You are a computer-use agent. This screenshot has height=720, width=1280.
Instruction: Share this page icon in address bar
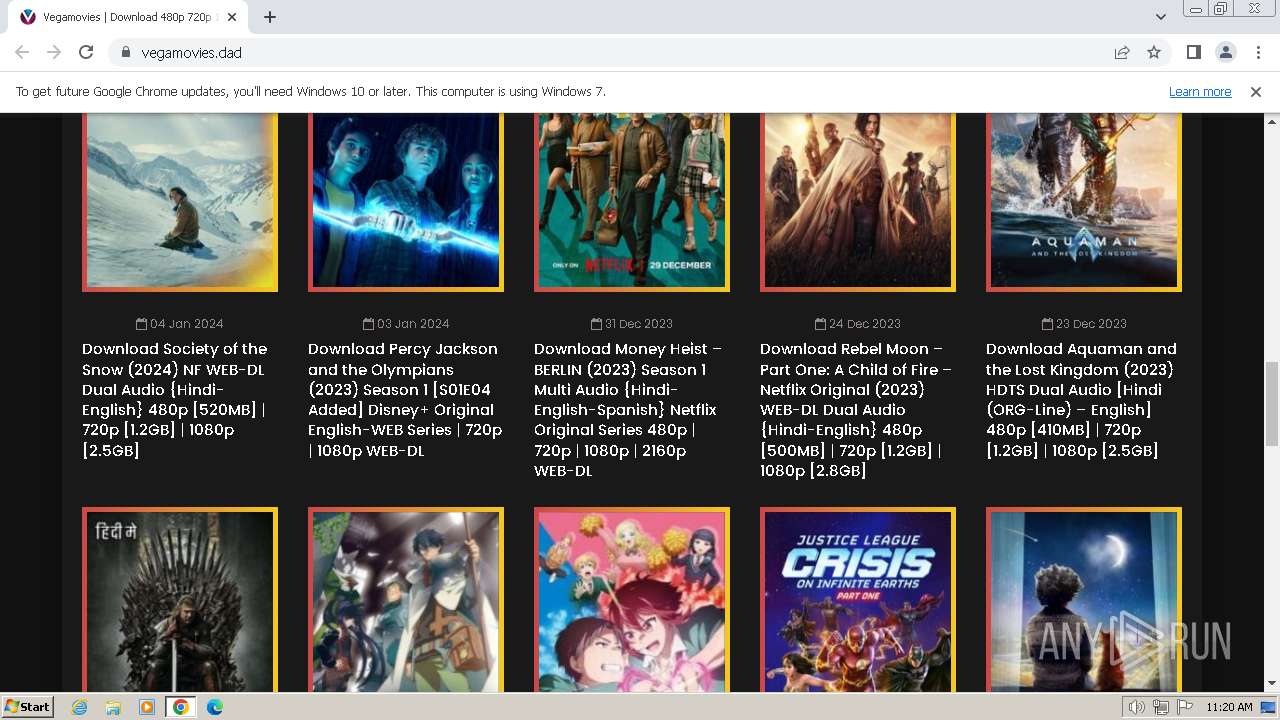click(x=1122, y=52)
